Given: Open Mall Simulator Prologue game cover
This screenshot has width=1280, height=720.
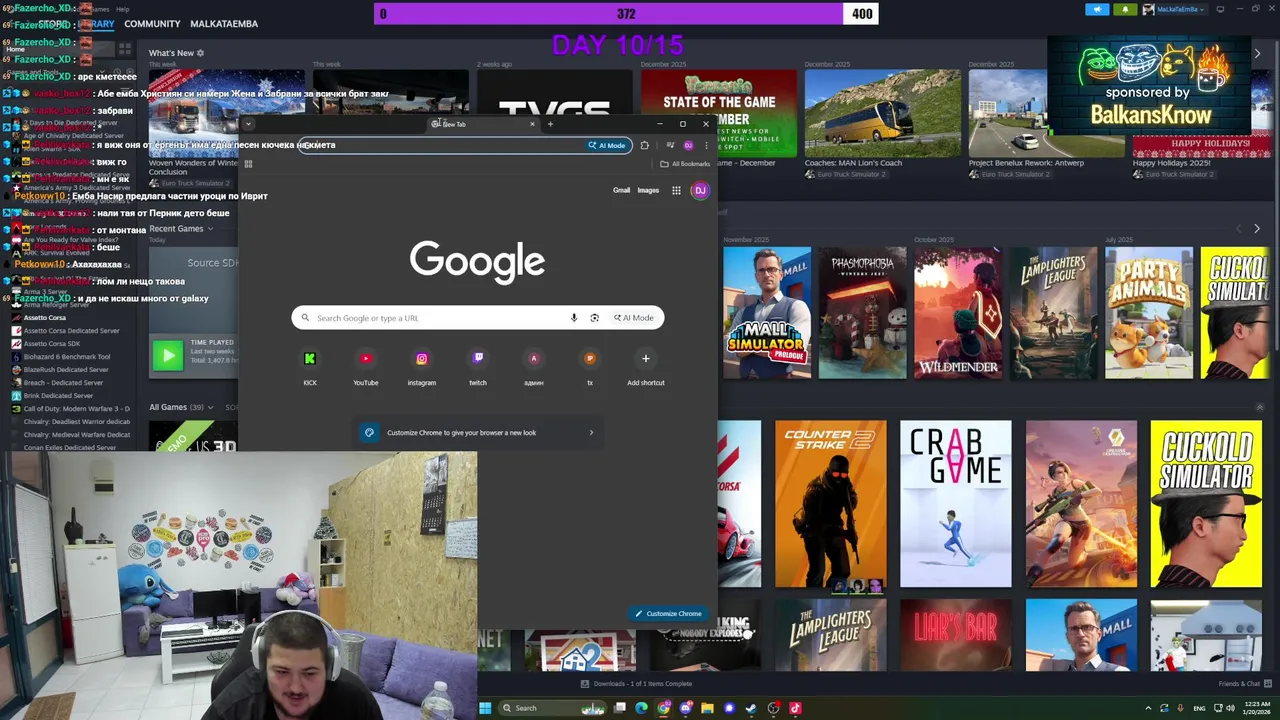Looking at the screenshot, I should [767, 313].
